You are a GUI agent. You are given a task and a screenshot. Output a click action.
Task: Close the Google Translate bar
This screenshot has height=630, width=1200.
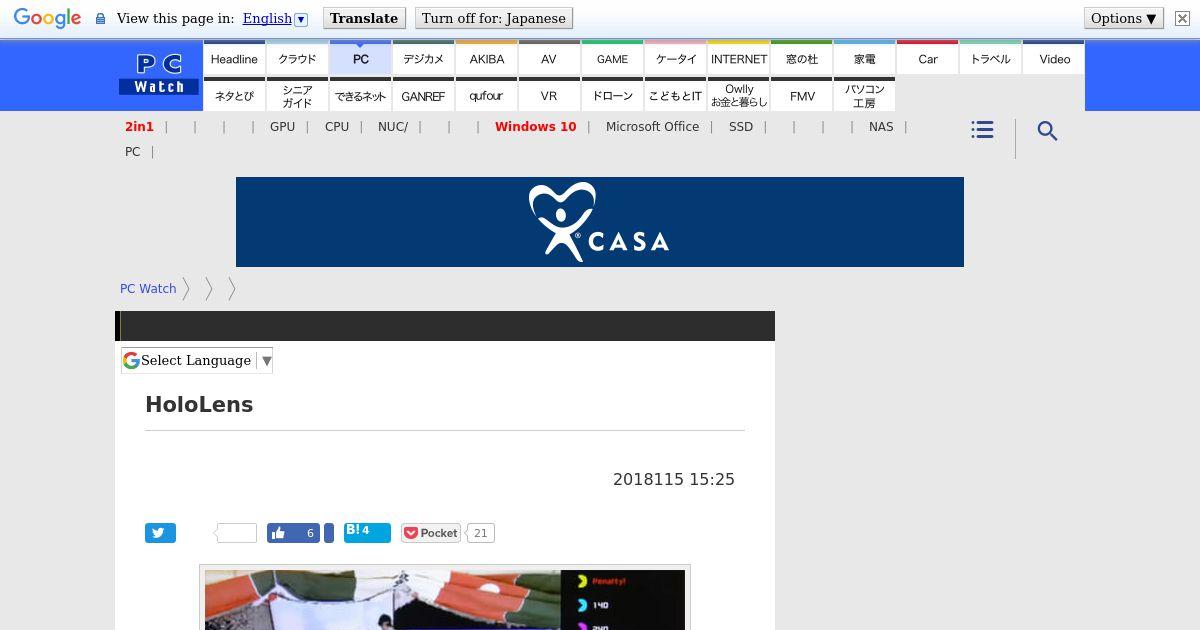1182,18
